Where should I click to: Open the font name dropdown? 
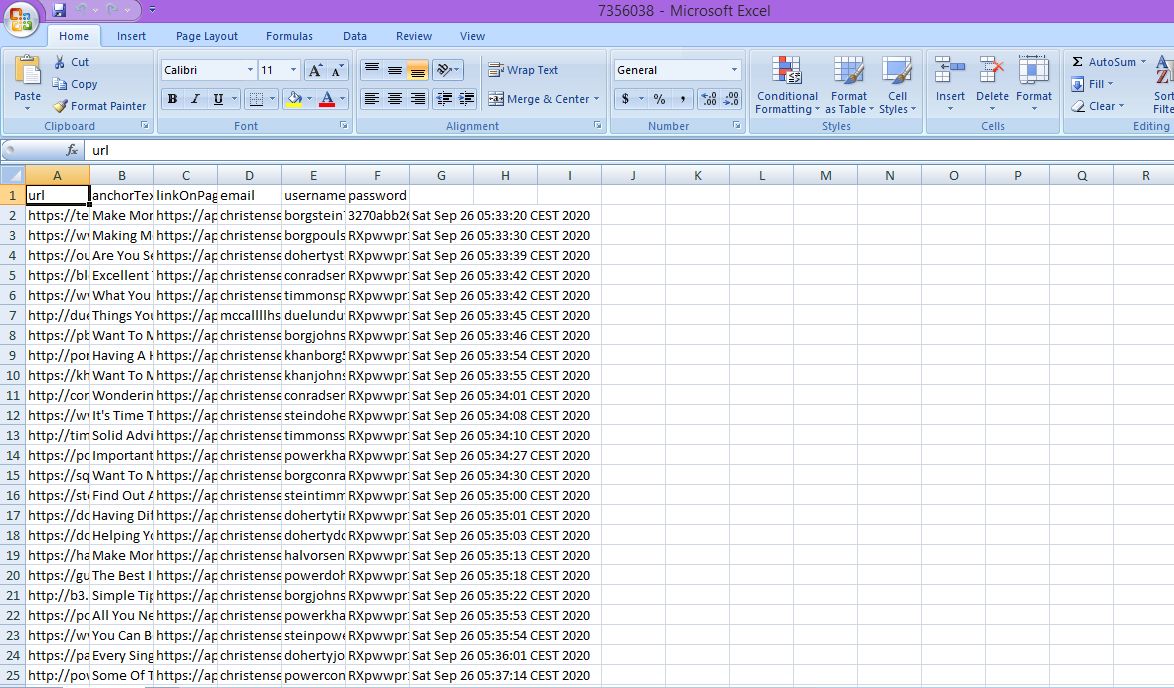coord(248,69)
